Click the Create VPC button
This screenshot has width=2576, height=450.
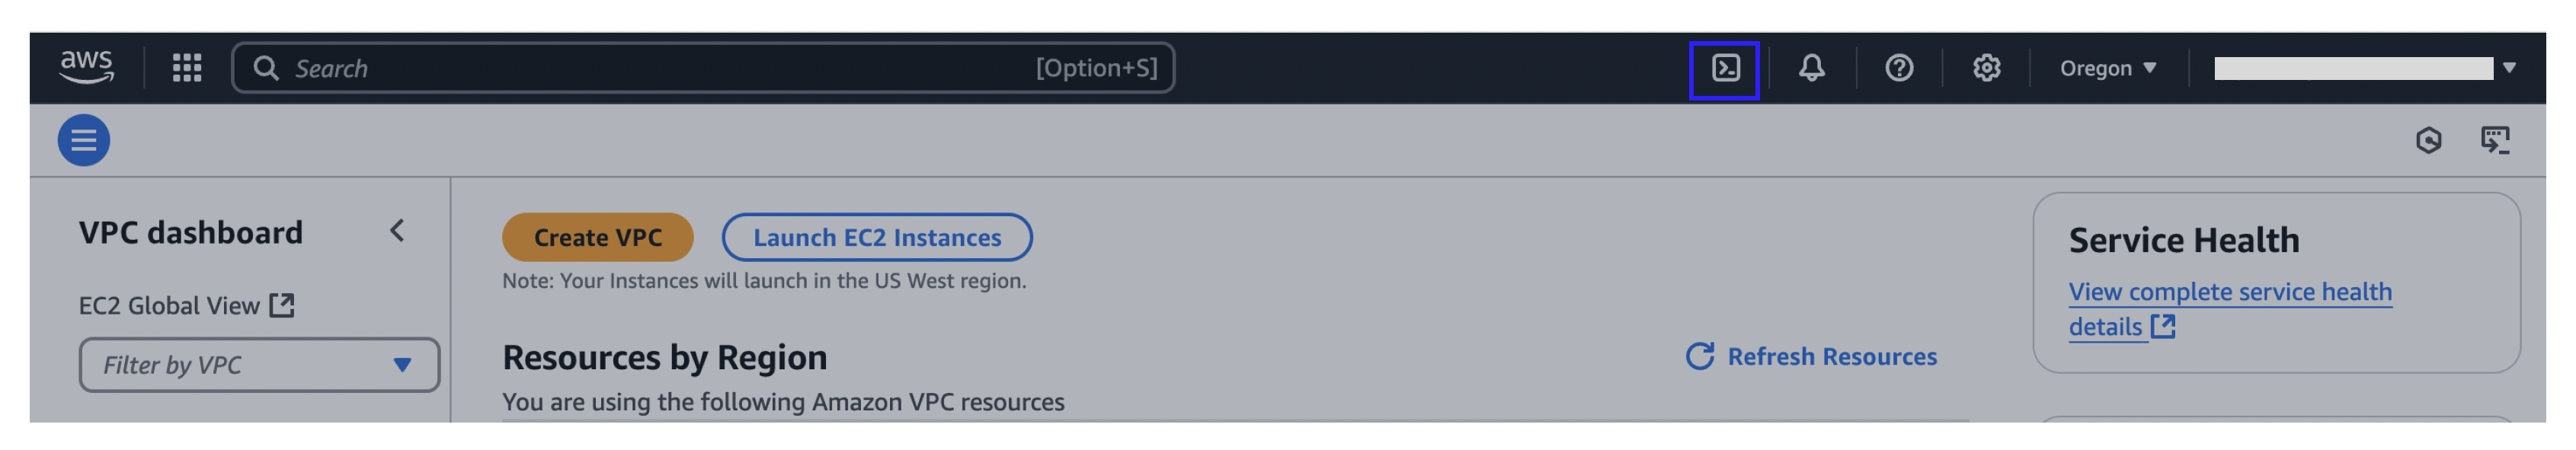(x=597, y=237)
